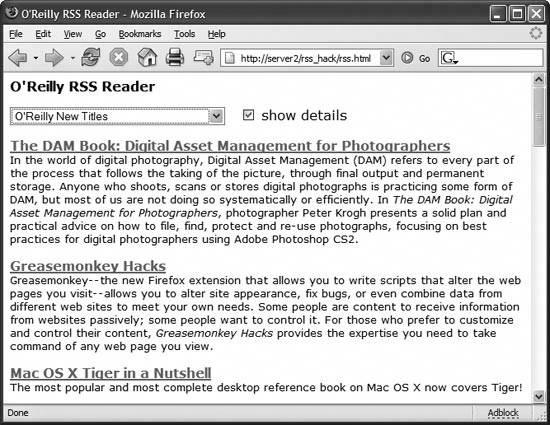
Task: Minimize the Firefox window
Action: point(498,14)
